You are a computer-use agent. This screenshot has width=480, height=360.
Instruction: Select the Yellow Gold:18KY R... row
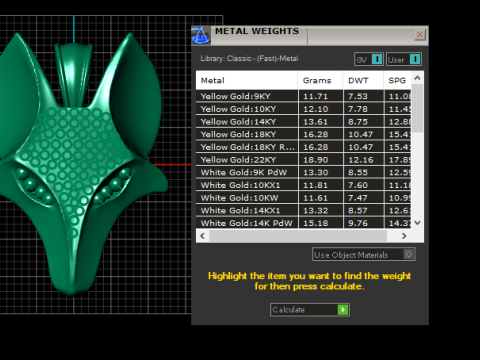(x=303, y=147)
